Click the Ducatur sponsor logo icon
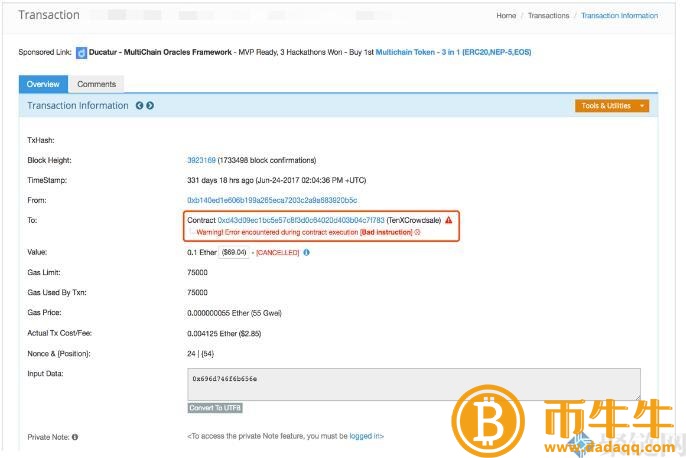The image size is (686, 458). tap(81, 53)
